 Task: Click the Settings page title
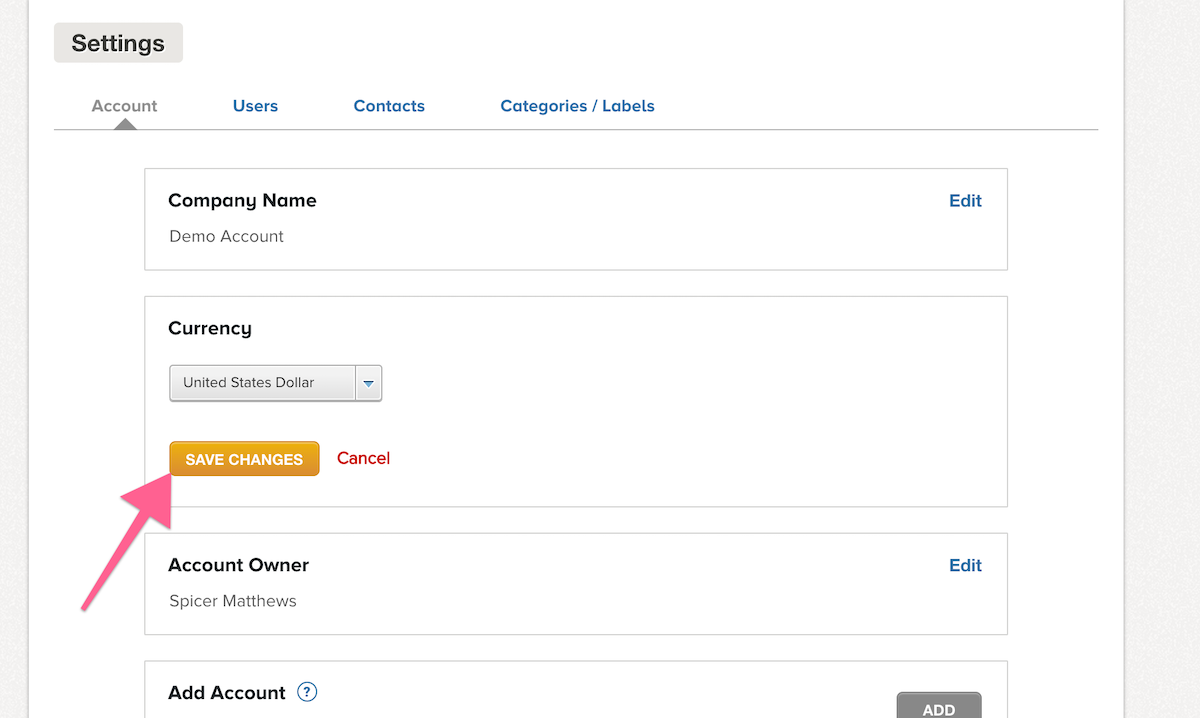118,43
